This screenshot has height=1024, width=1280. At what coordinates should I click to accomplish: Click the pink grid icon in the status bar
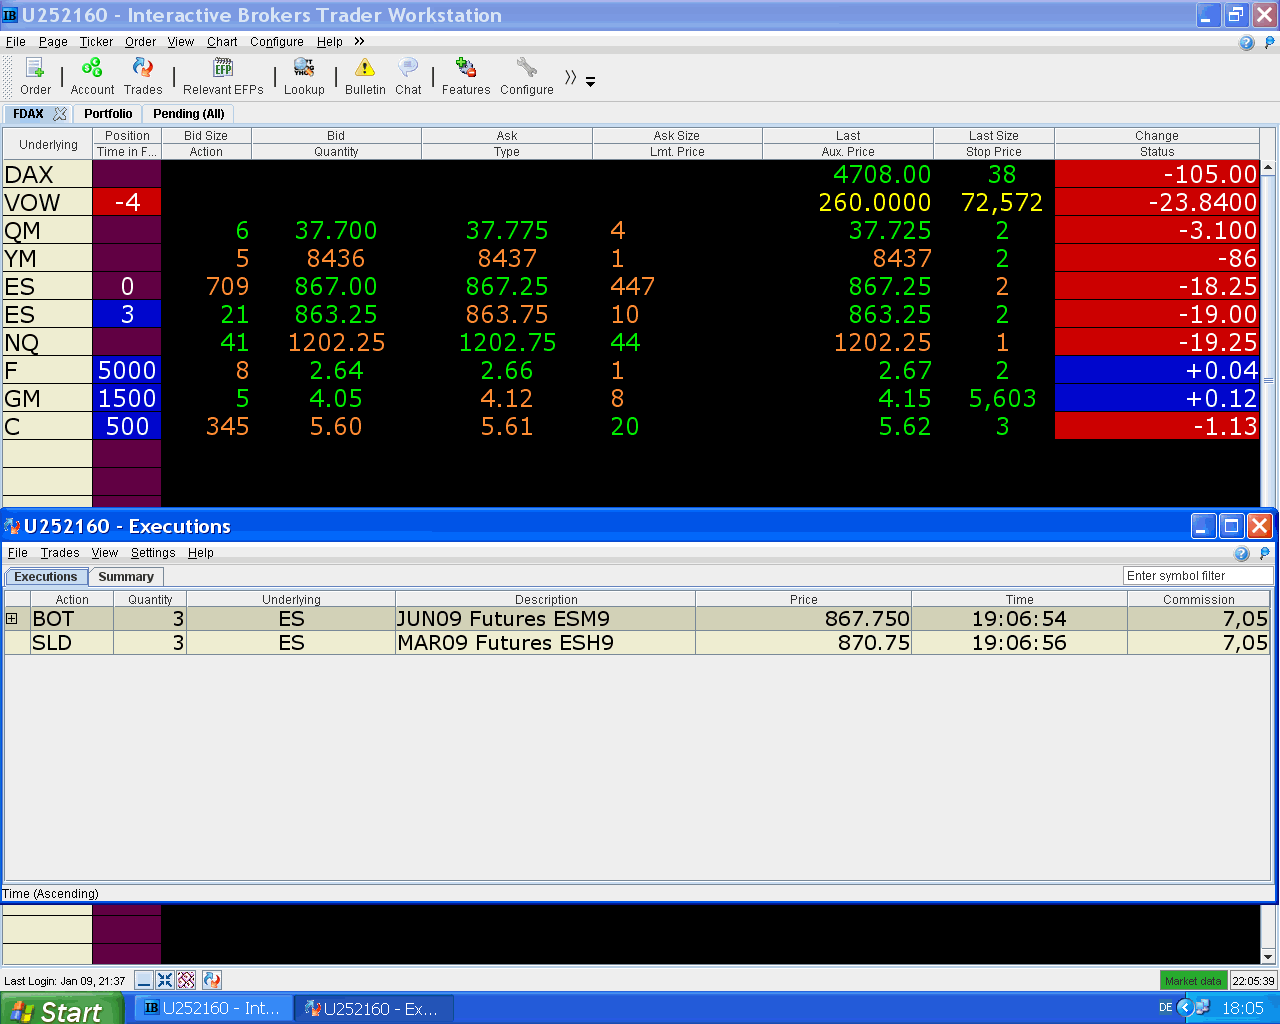click(x=186, y=980)
